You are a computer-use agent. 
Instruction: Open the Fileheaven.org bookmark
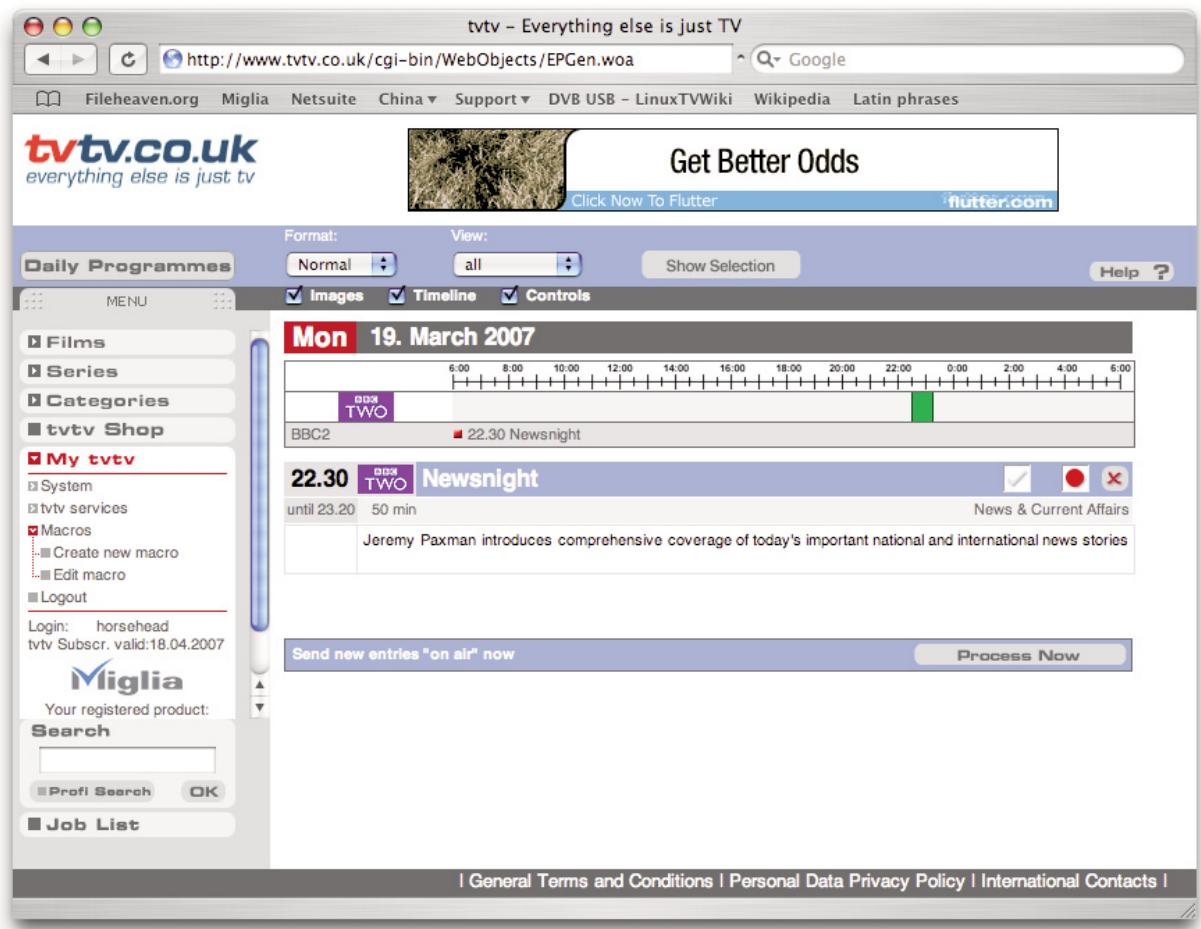(x=141, y=99)
